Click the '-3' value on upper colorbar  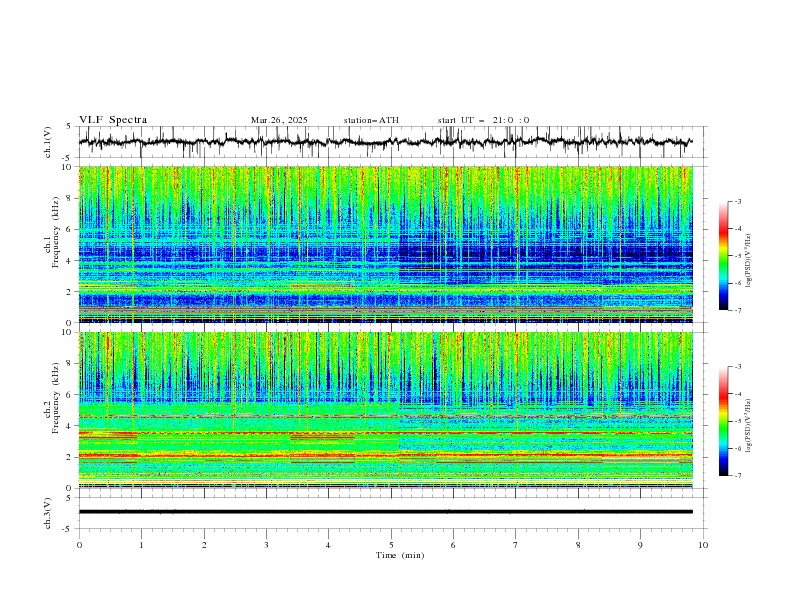point(737,201)
